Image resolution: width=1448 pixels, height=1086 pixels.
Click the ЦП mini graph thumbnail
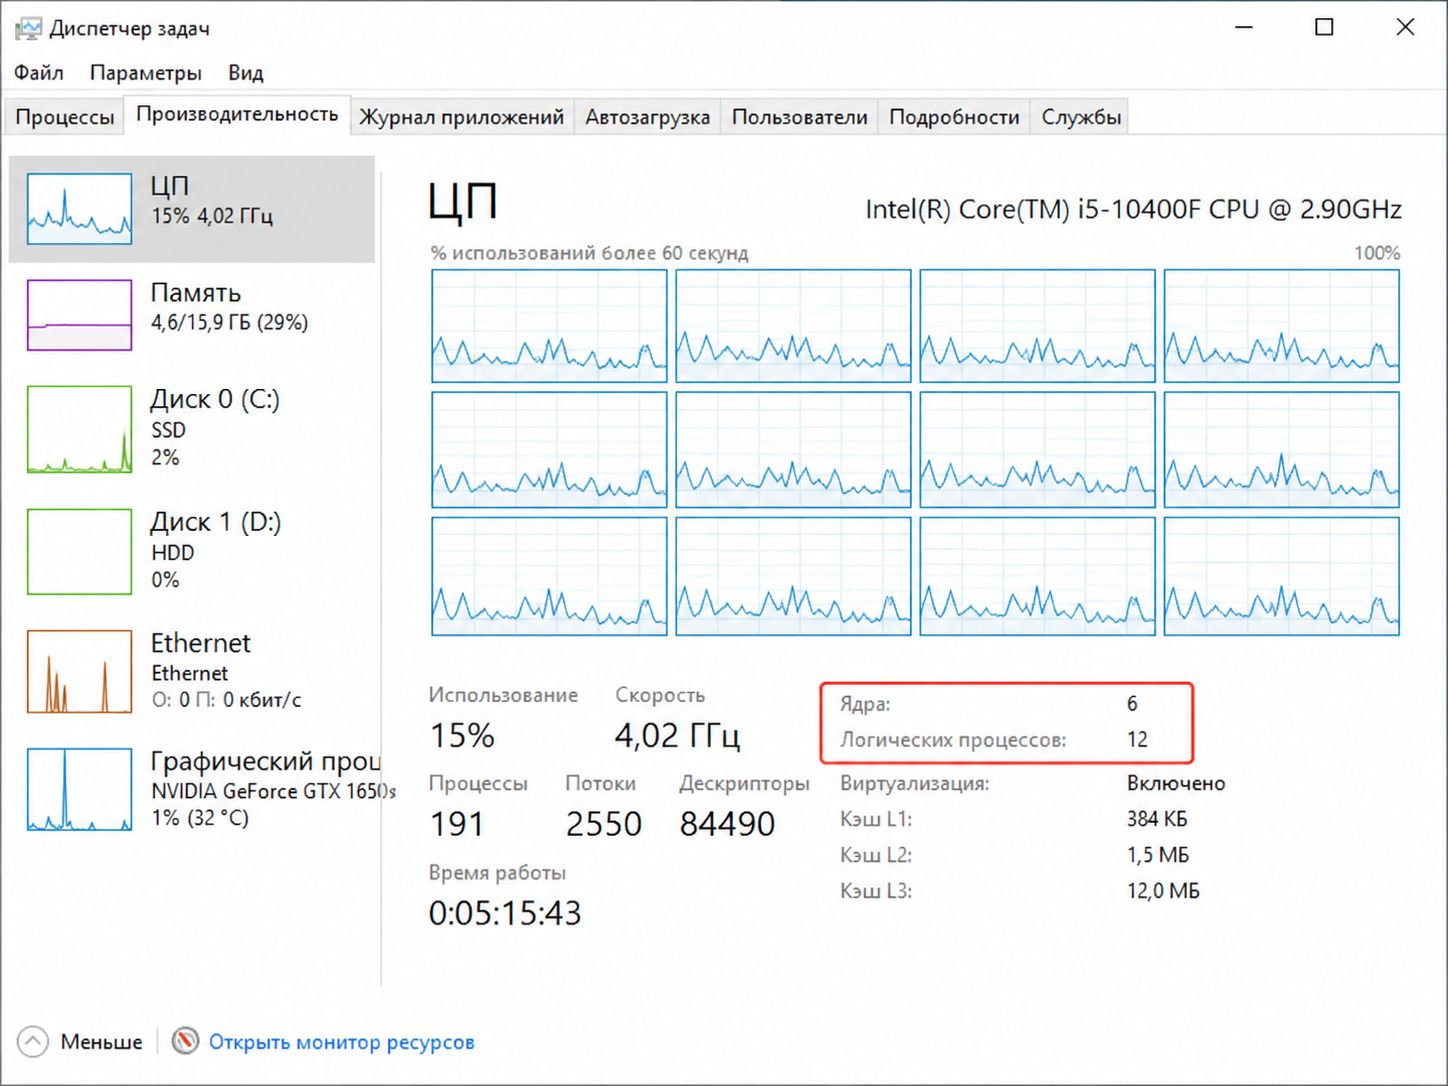click(x=79, y=209)
